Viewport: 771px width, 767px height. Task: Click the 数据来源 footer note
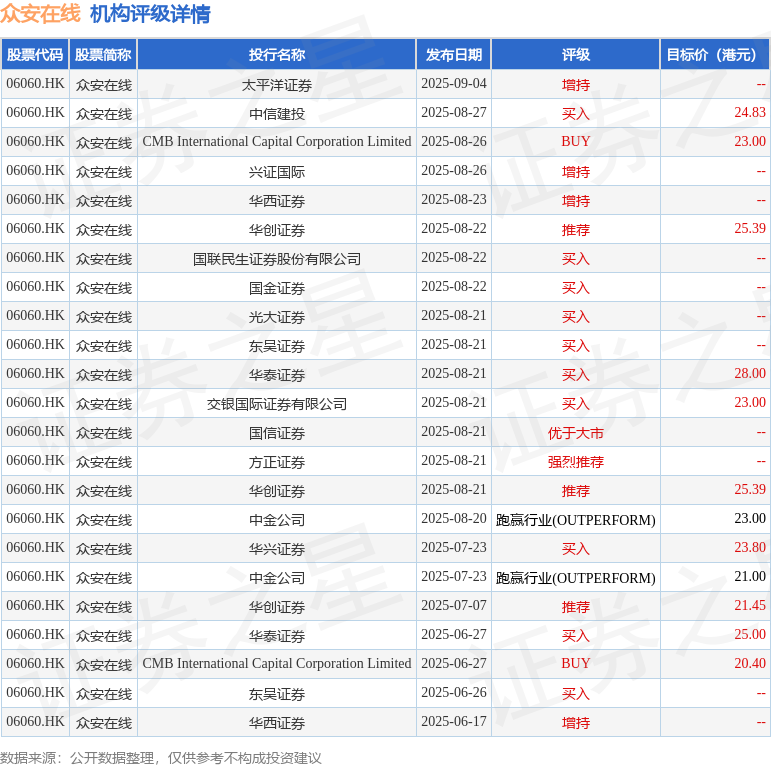[x=161, y=758]
